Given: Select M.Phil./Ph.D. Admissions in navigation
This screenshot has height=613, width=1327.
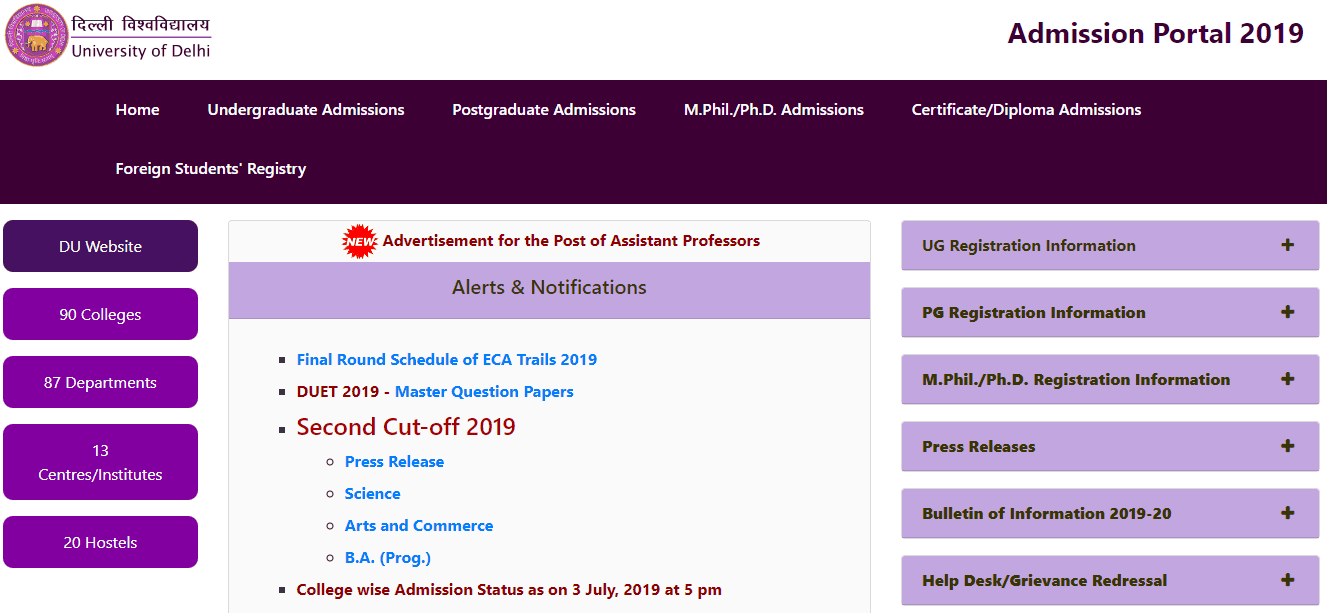Looking at the screenshot, I should [774, 110].
